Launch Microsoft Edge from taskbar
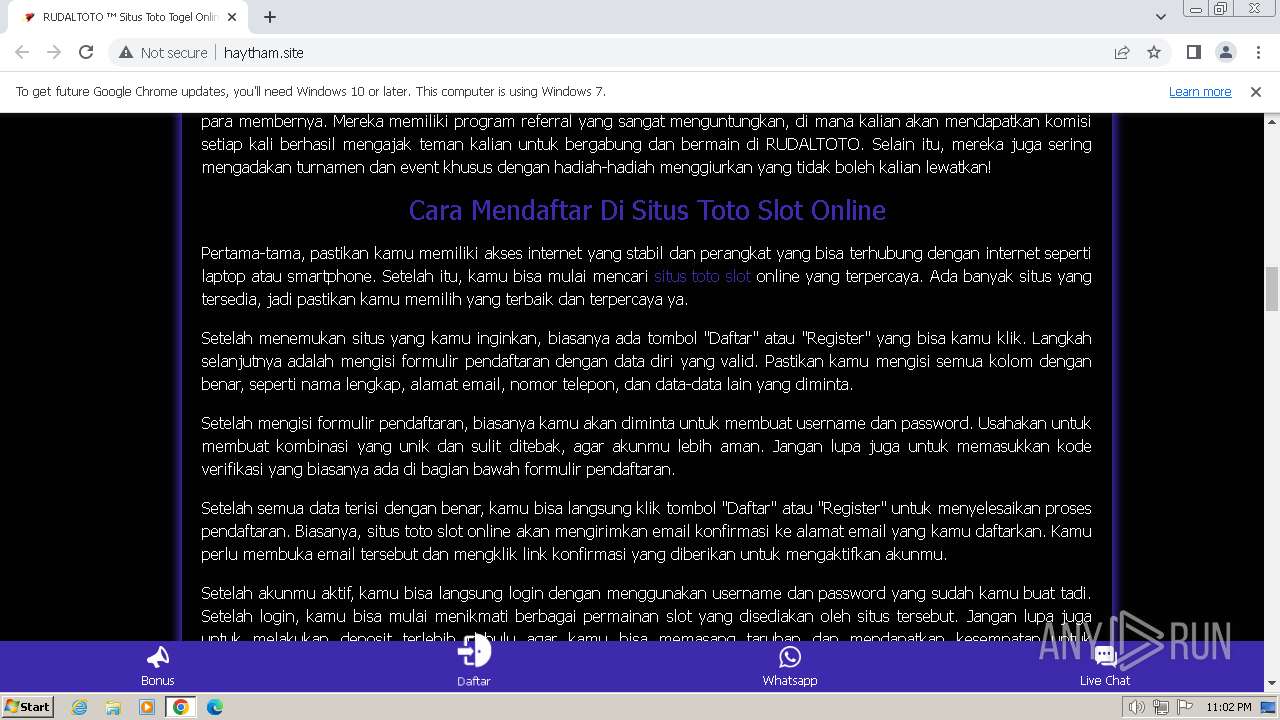The height and width of the screenshot is (720, 1280). tap(214, 707)
